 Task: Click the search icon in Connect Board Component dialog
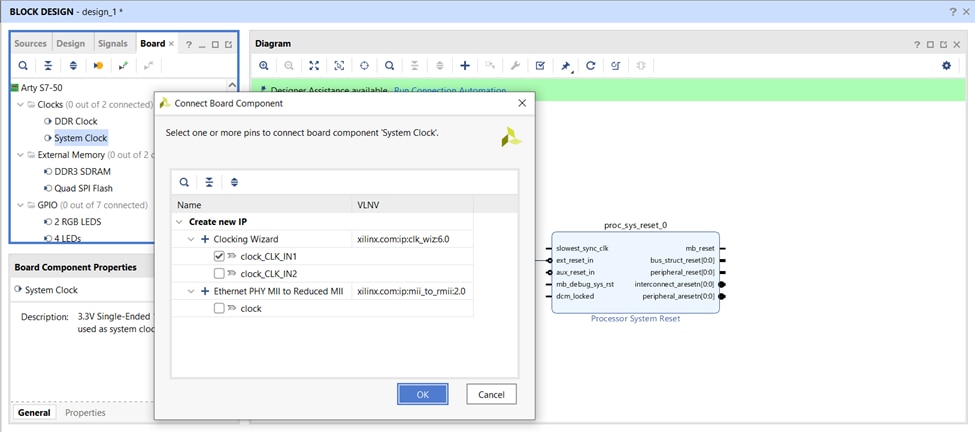[x=184, y=182]
